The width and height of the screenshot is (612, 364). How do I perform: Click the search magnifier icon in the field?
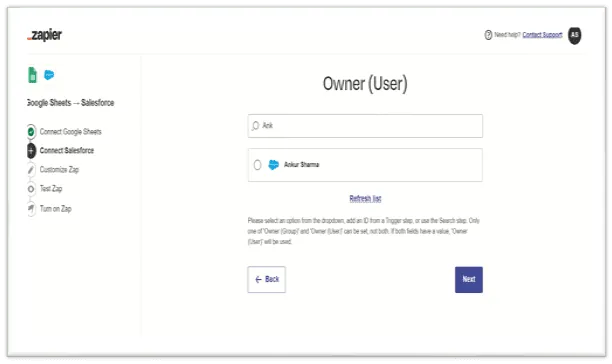pyautogui.click(x=255, y=126)
